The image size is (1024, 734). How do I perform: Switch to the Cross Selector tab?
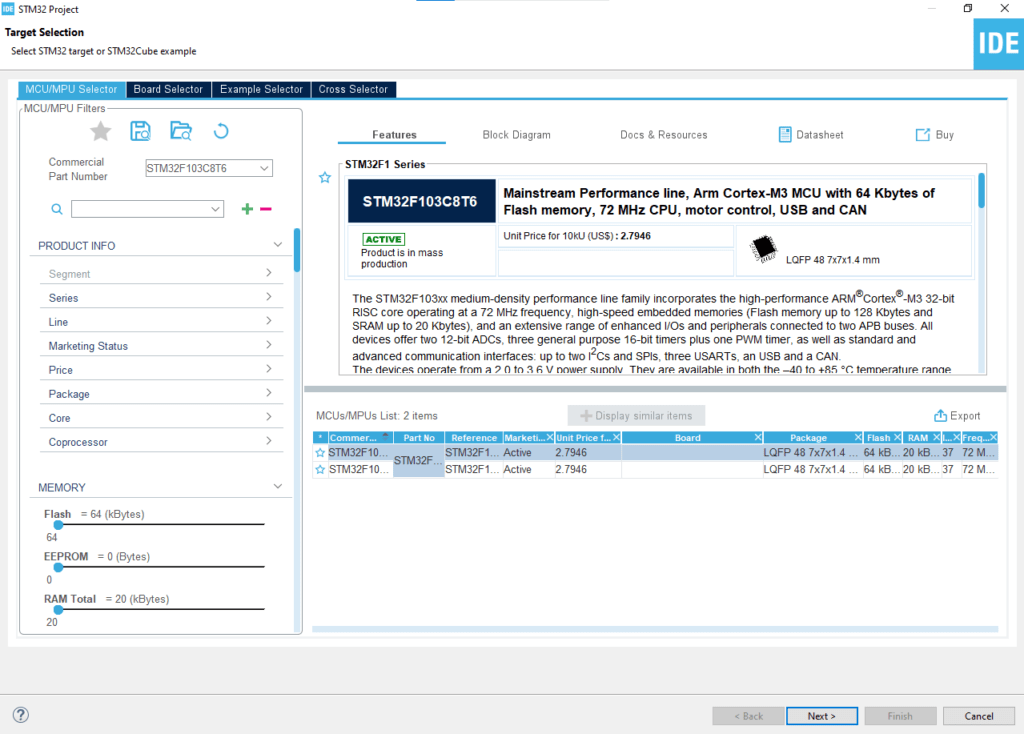353,89
